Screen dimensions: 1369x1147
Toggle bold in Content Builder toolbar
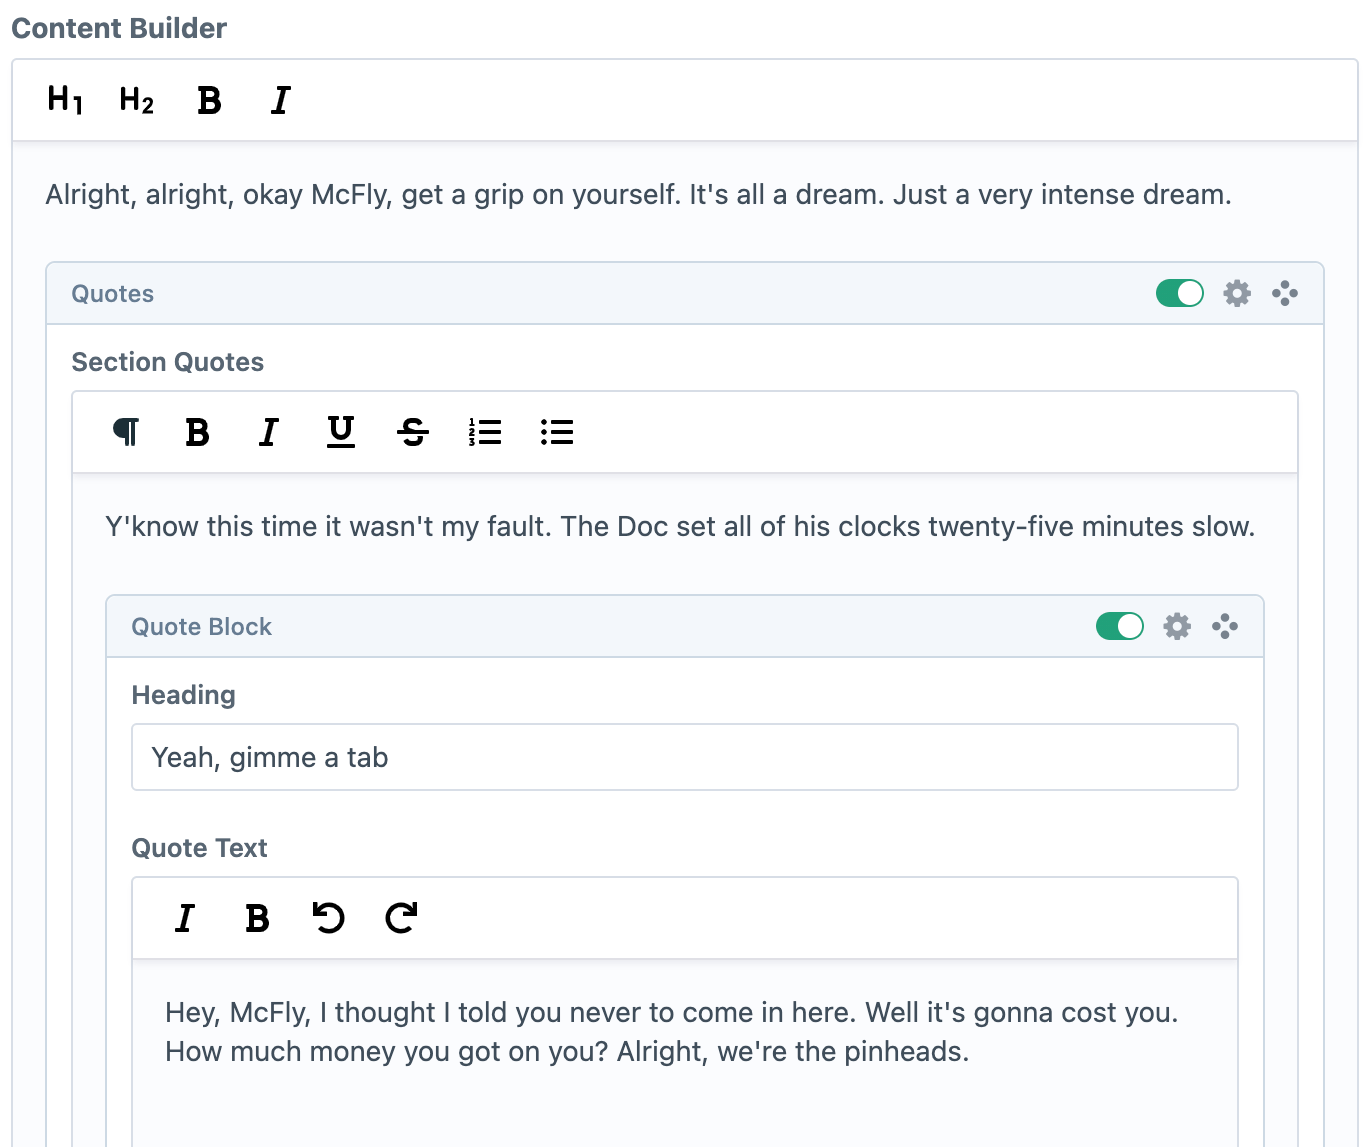point(209,100)
